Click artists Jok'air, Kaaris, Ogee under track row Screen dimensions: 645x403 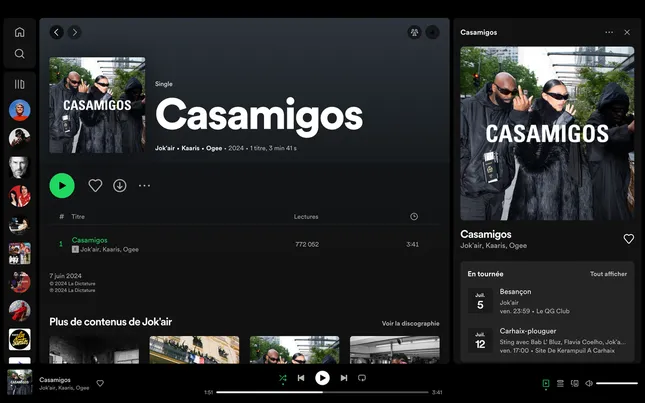(x=109, y=249)
